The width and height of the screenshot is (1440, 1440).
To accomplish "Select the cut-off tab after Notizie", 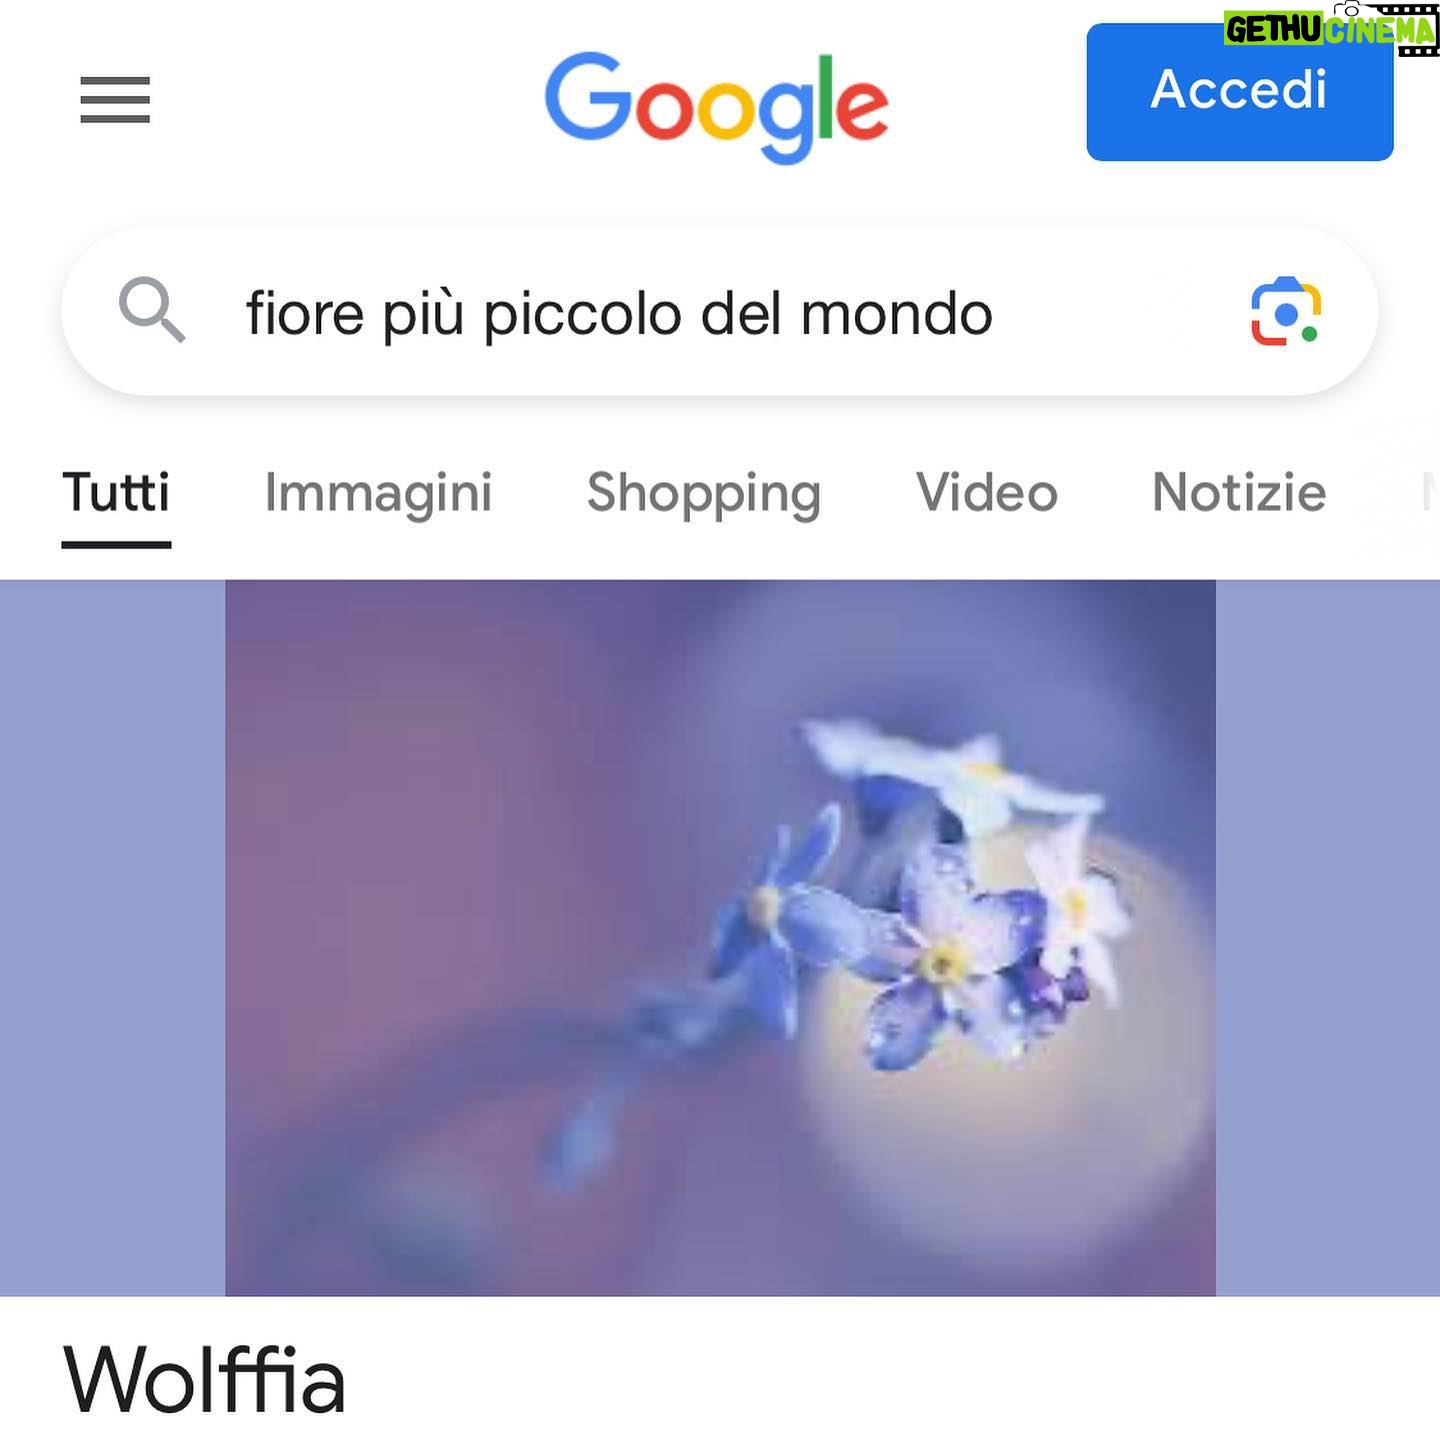I will click(1430, 492).
